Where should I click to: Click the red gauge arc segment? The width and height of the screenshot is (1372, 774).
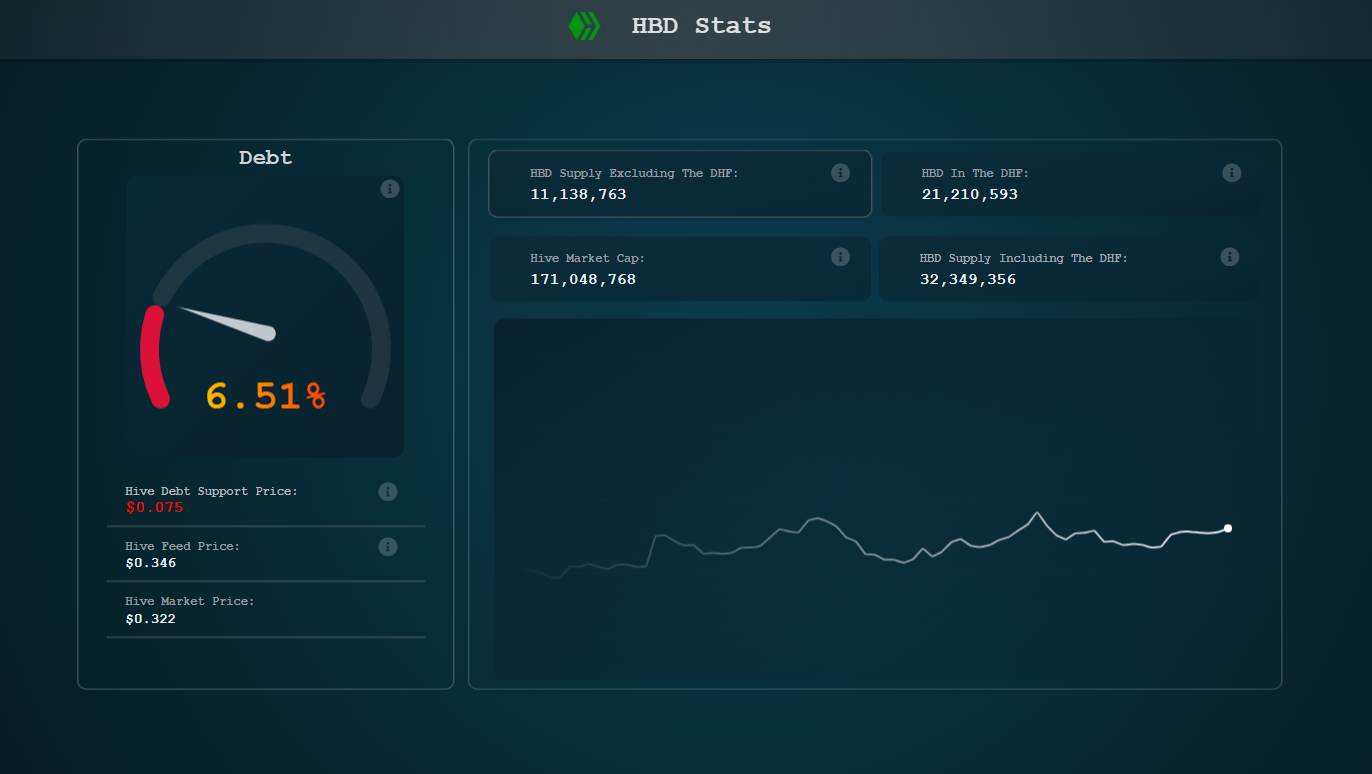pyautogui.click(x=153, y=357)
